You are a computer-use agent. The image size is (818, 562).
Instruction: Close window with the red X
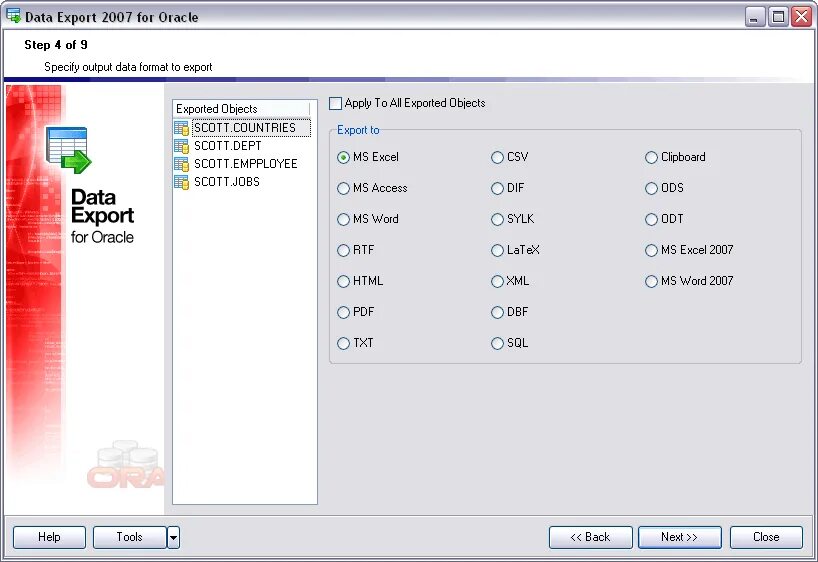pyautogui.click(x=801, y=17)
